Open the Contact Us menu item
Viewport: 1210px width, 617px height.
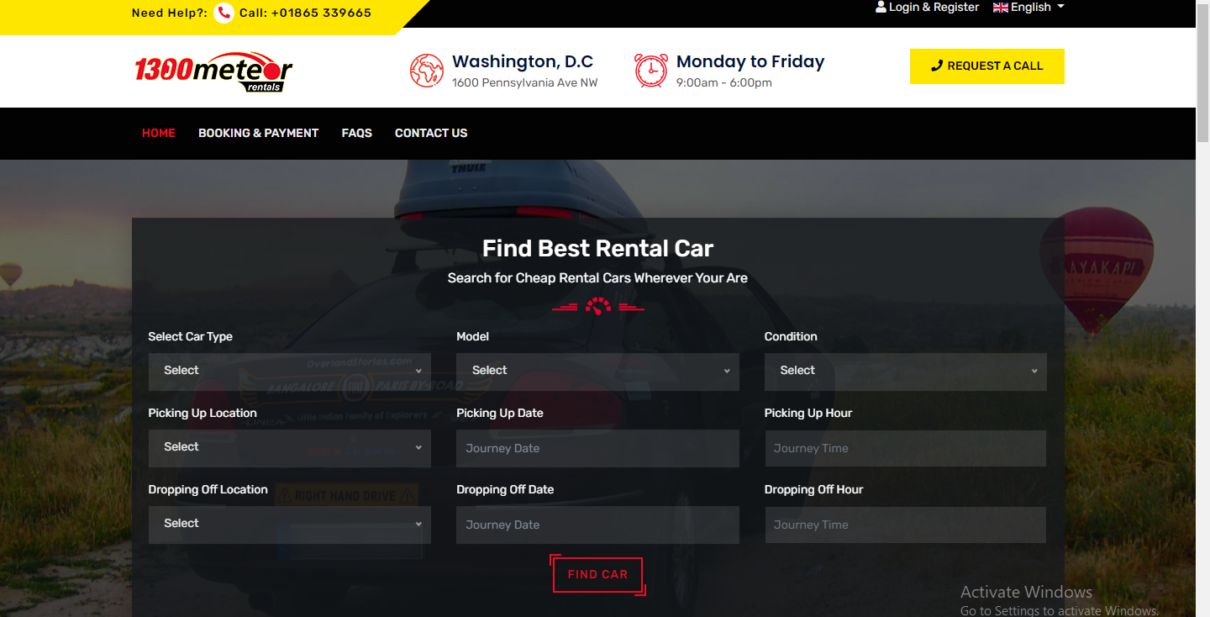point(431,133)
